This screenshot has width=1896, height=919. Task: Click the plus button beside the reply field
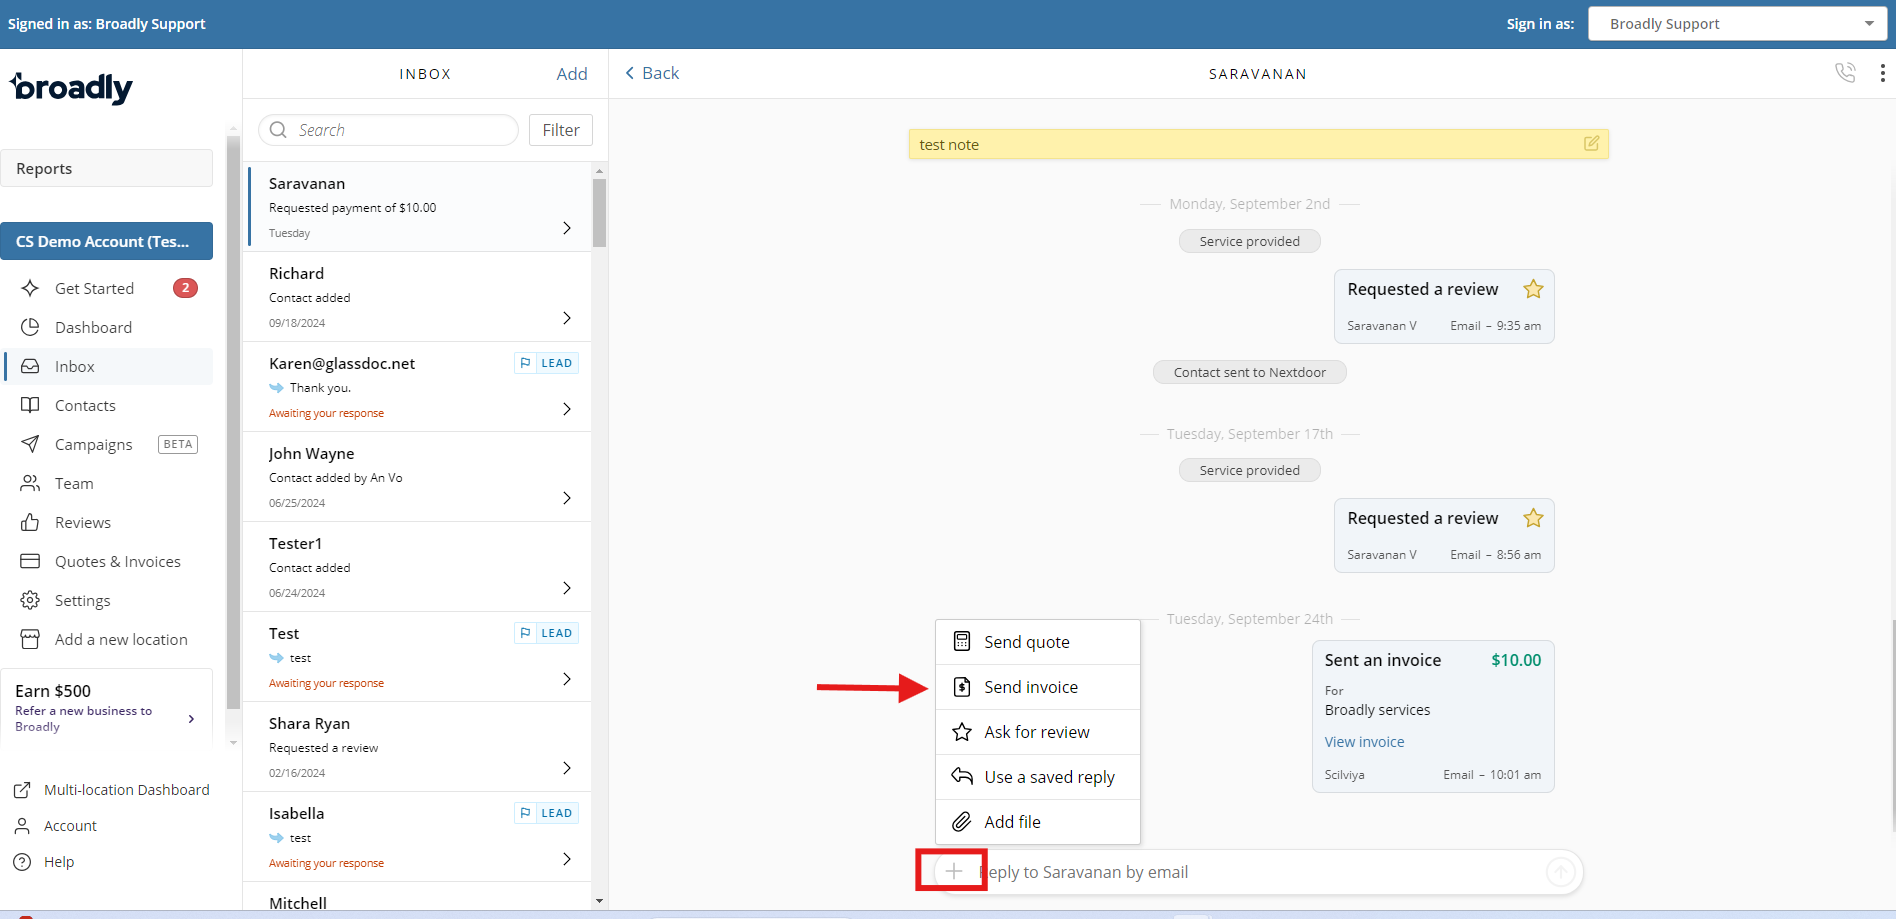954,871
